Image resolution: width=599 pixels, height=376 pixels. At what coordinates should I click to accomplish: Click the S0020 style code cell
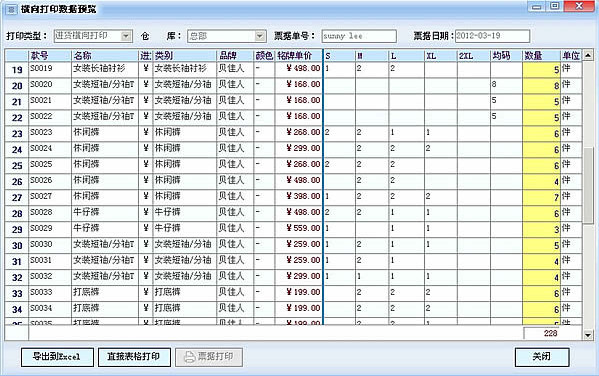click(x=50, y=85)
